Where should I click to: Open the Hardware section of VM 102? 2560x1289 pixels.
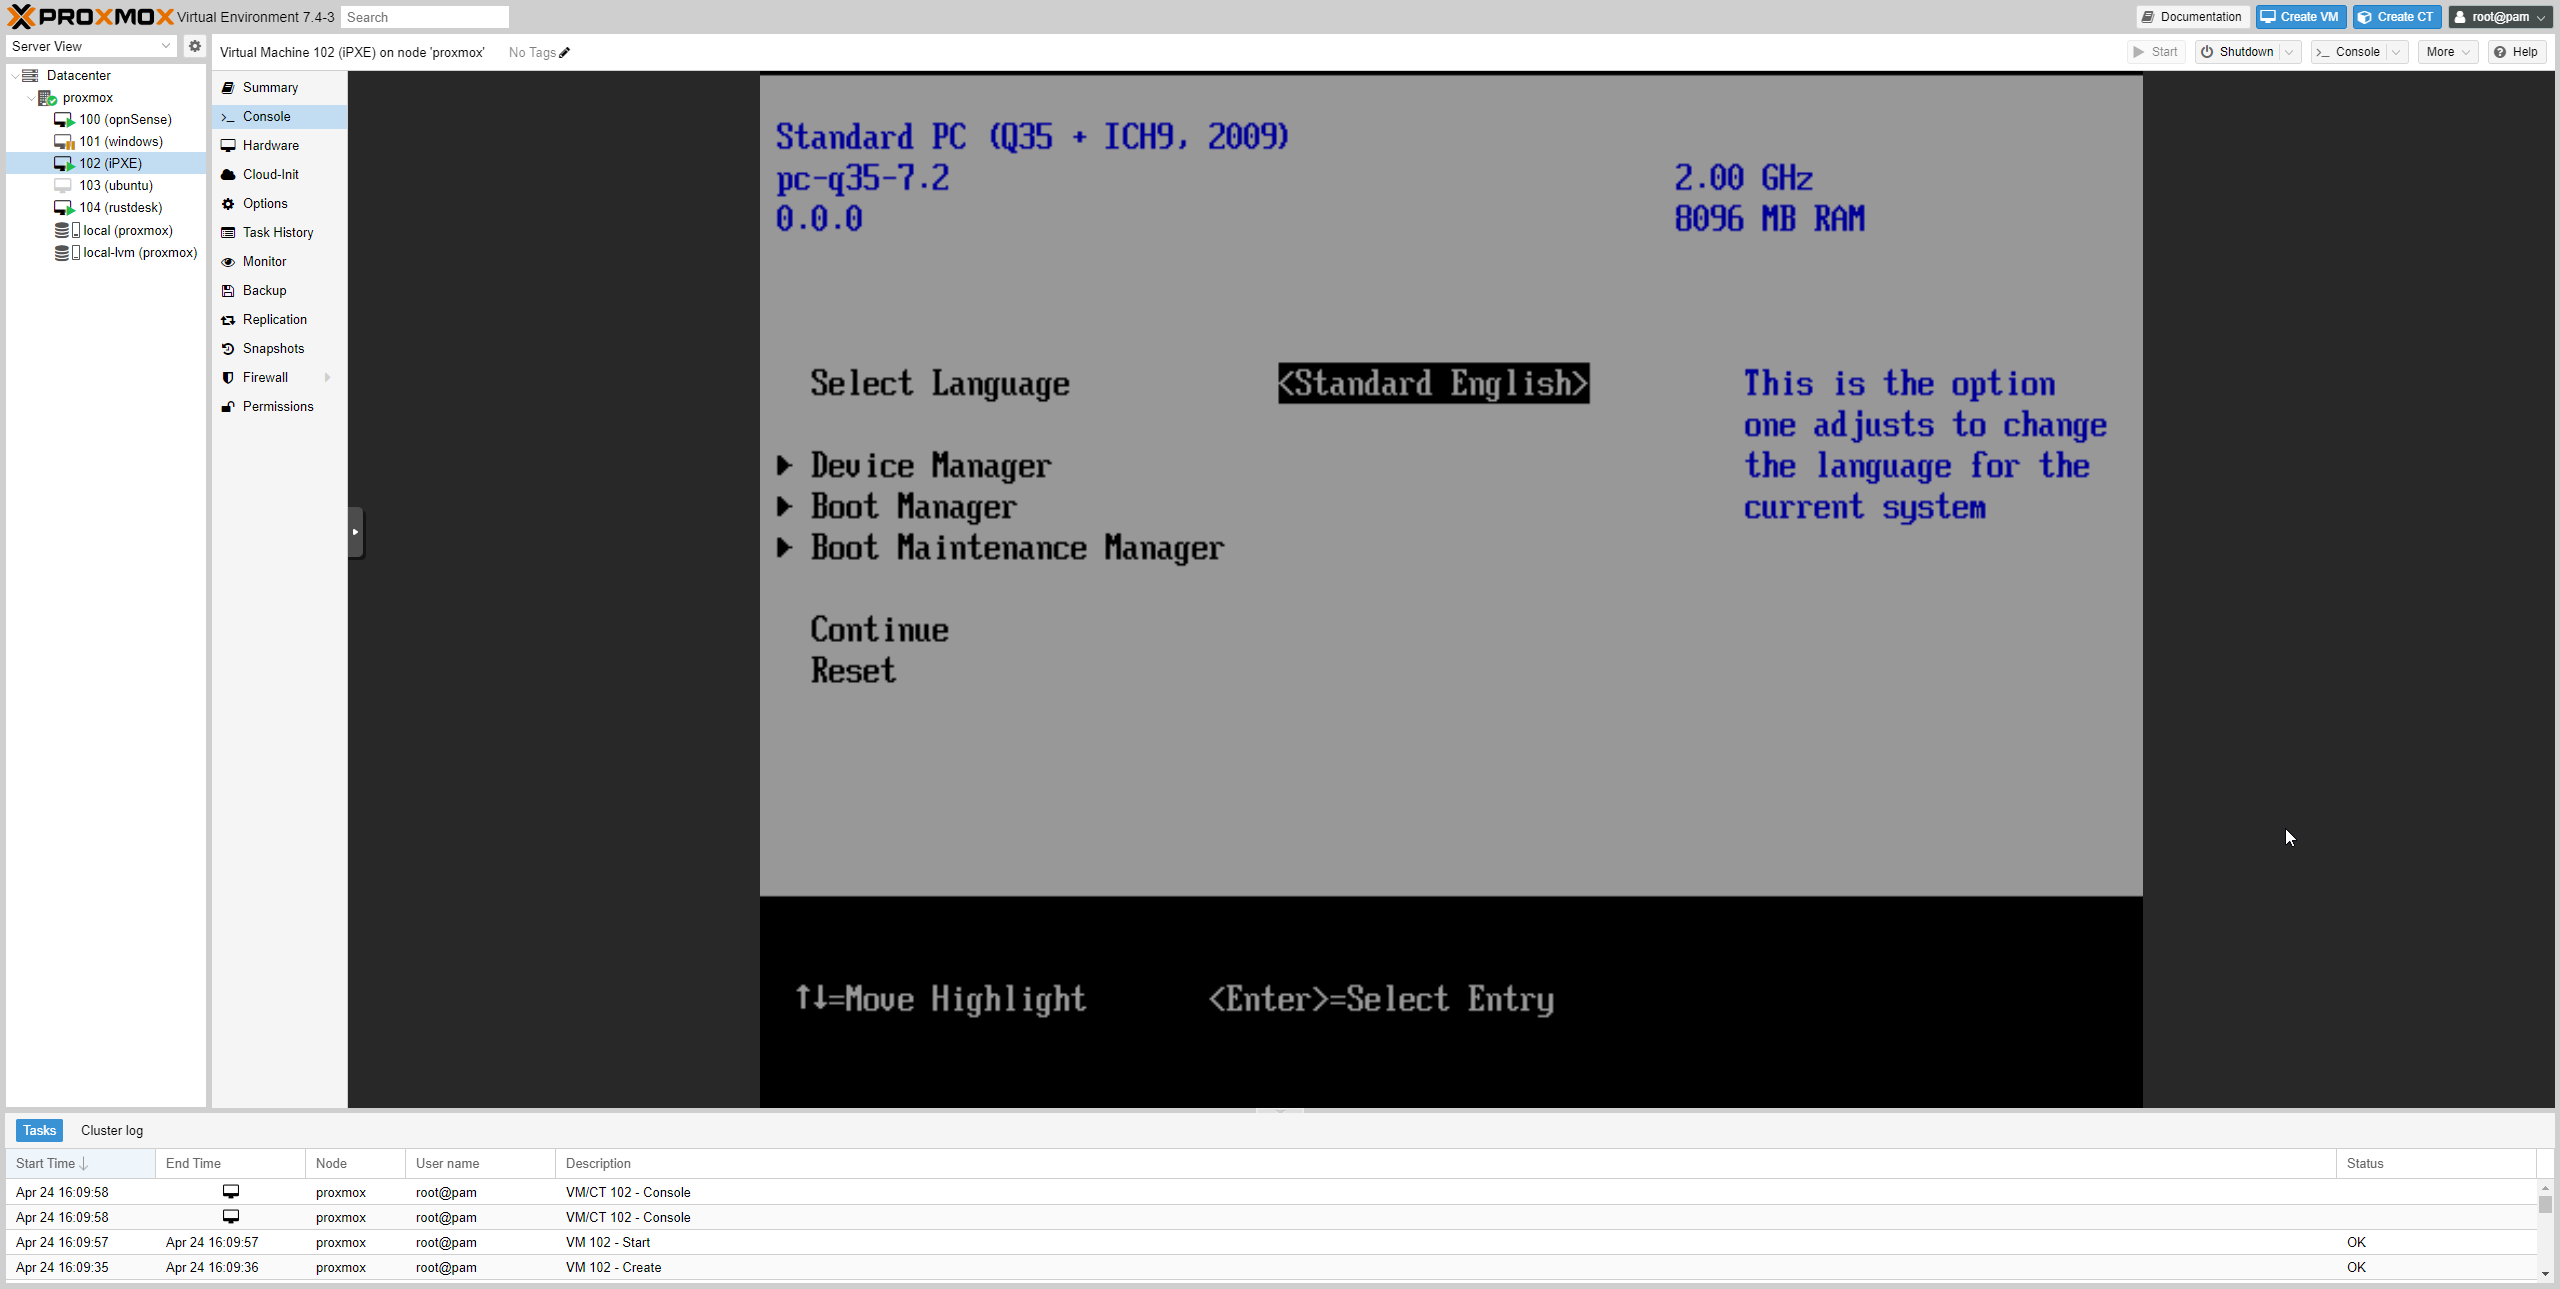(x=270, y=145)
